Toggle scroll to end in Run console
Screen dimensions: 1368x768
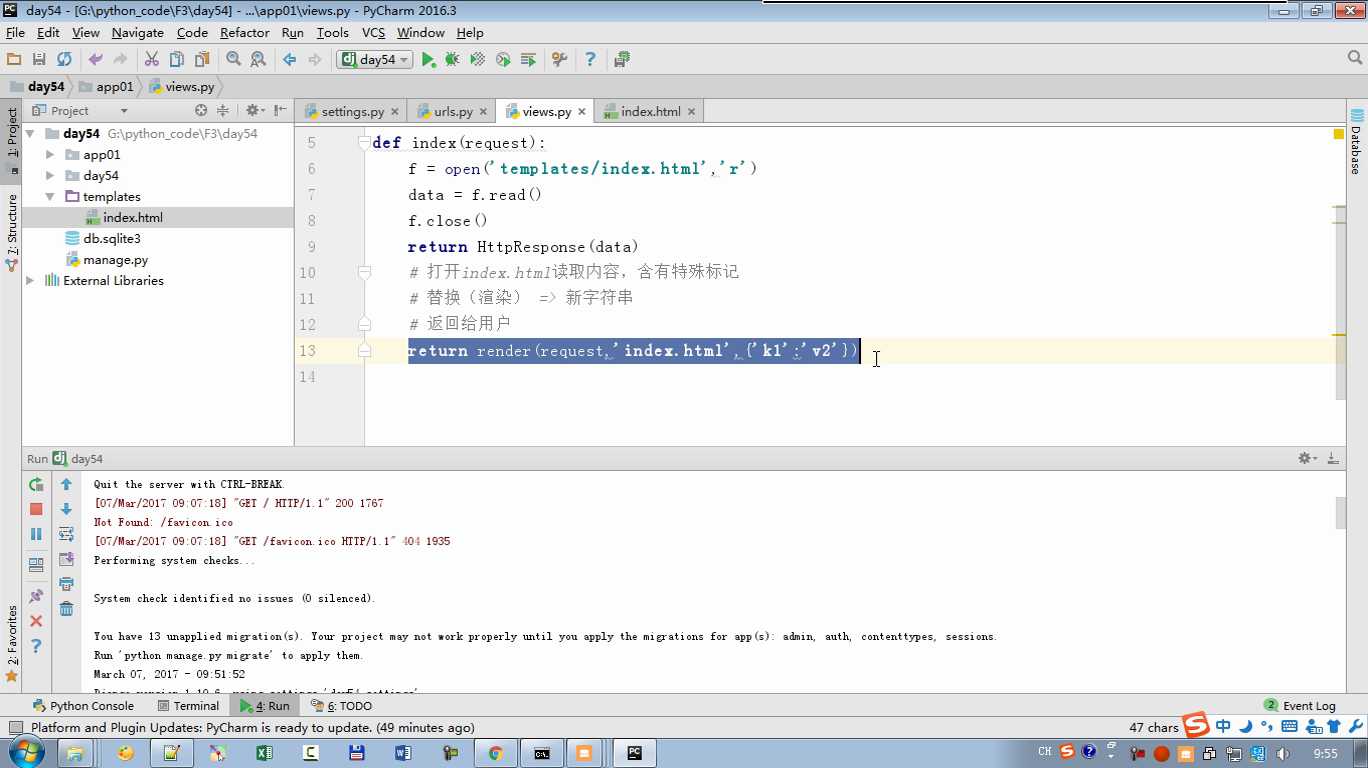click(x=66, y=559)
